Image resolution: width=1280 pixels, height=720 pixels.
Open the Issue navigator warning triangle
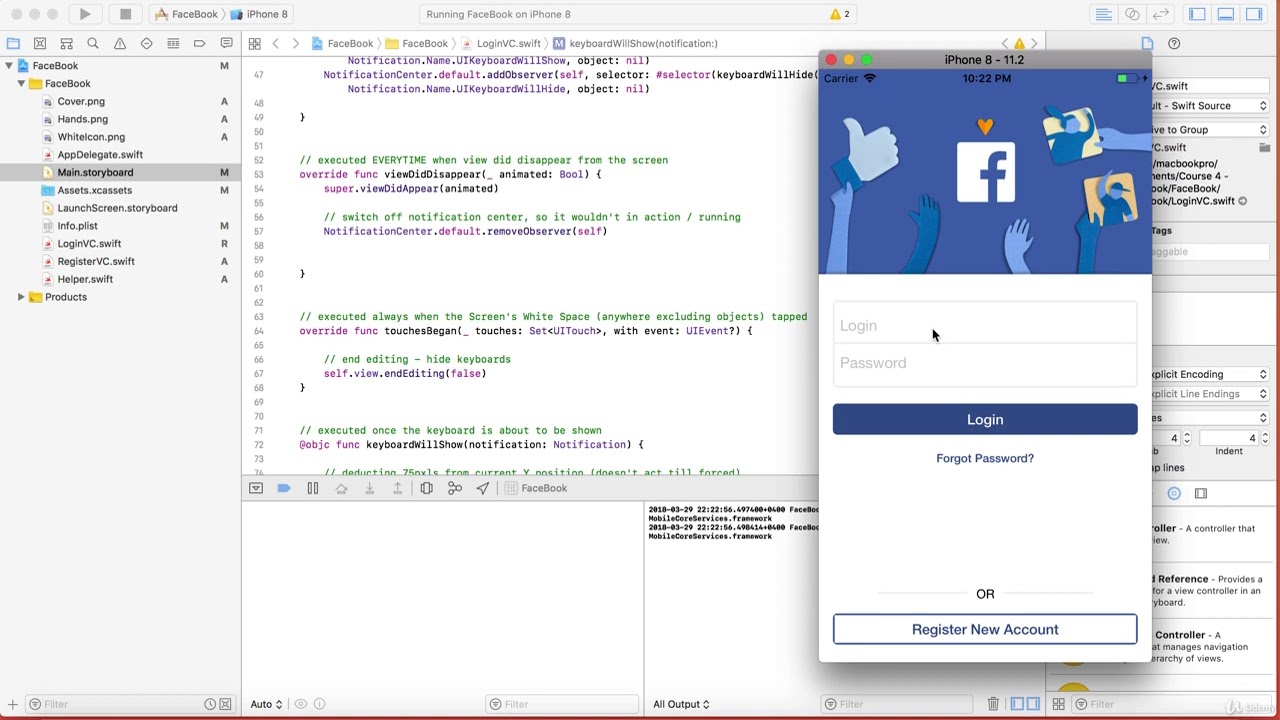pos(120,43)
